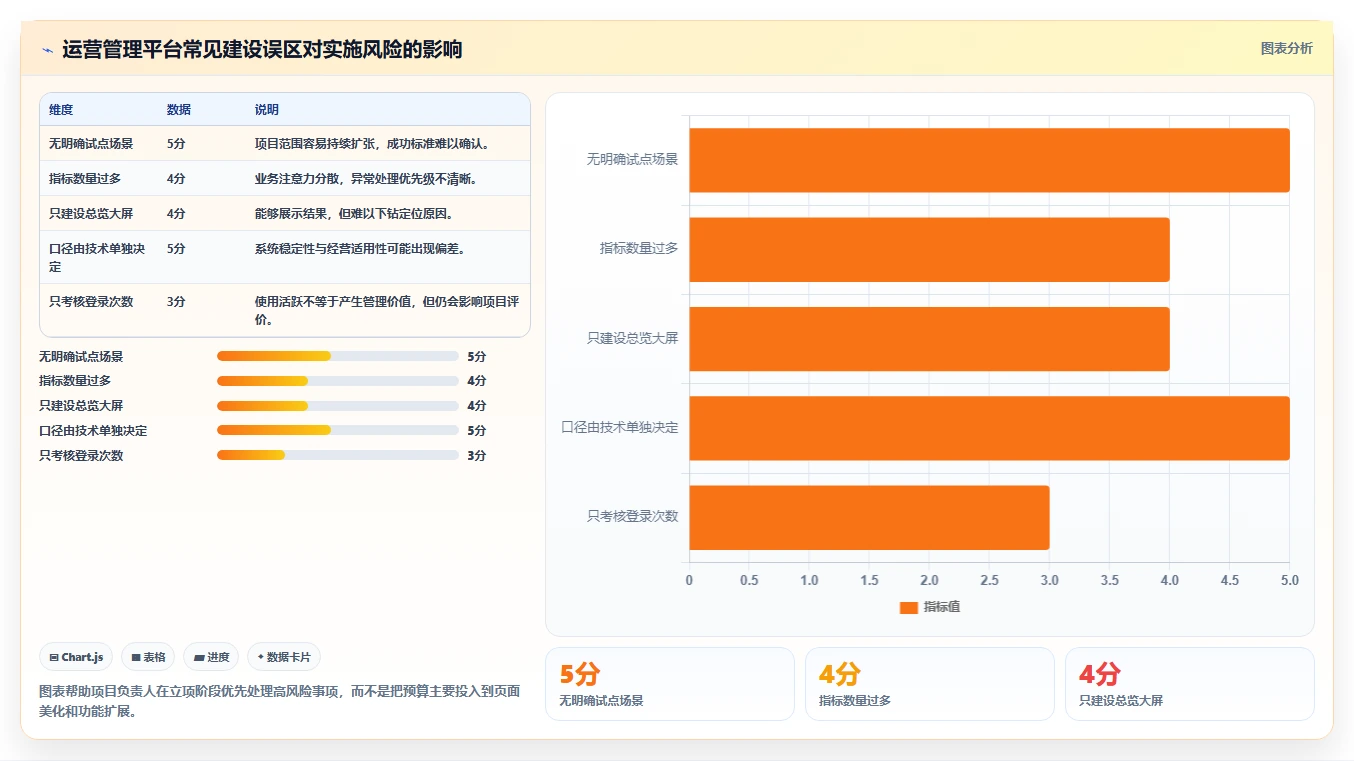Click the 只建设总览大屏 progress bar
The image size is (1354, 761).
click(337, 406)
